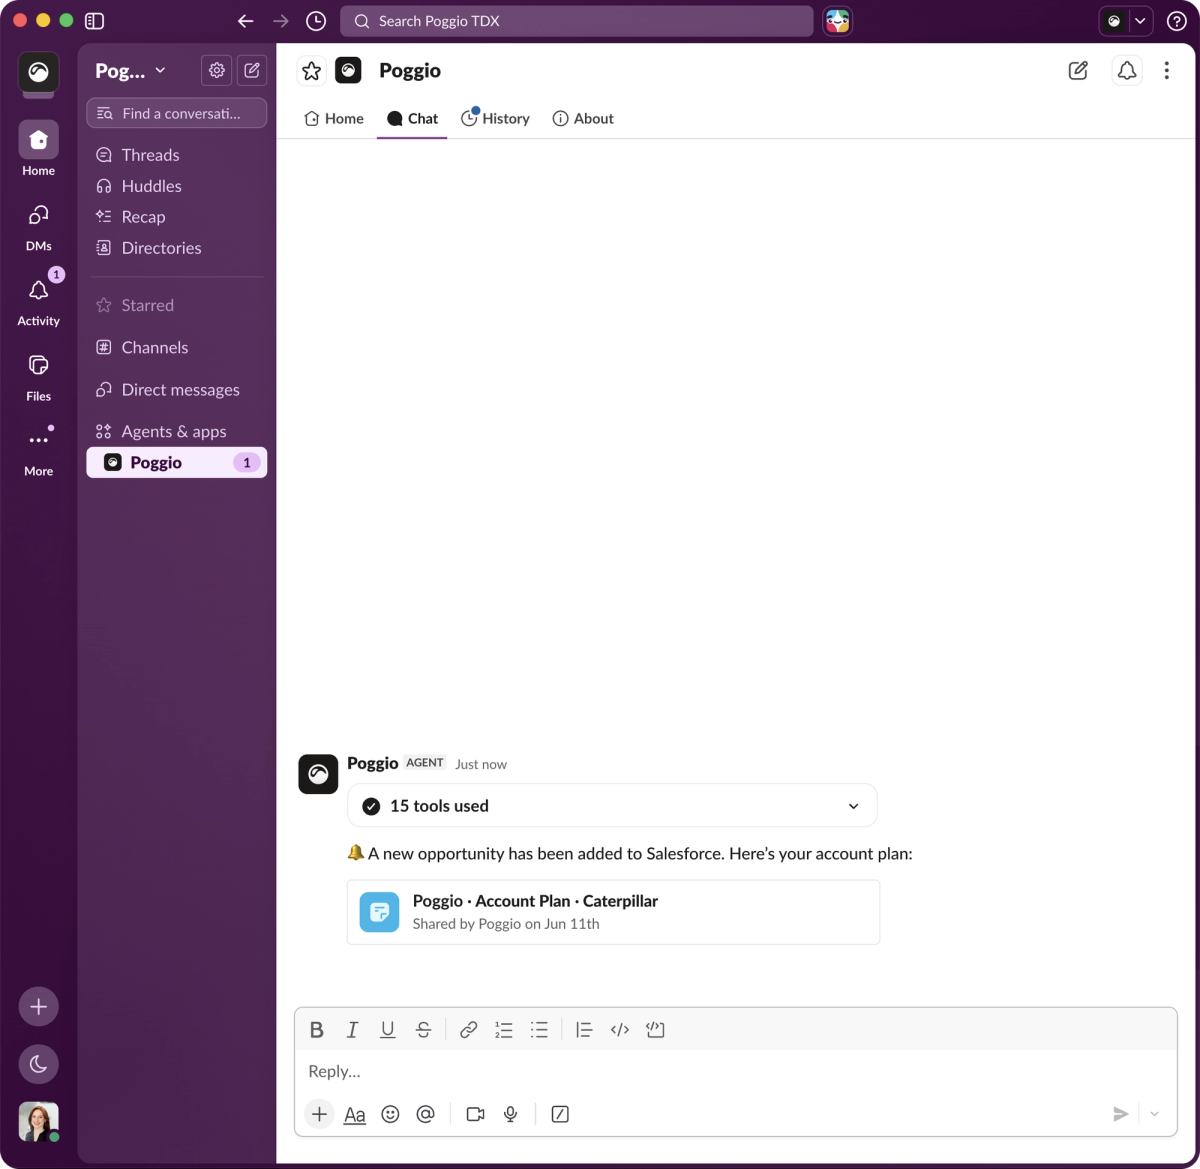Go to Home in the left rail

pyautogui.click(x=38, y=150)
